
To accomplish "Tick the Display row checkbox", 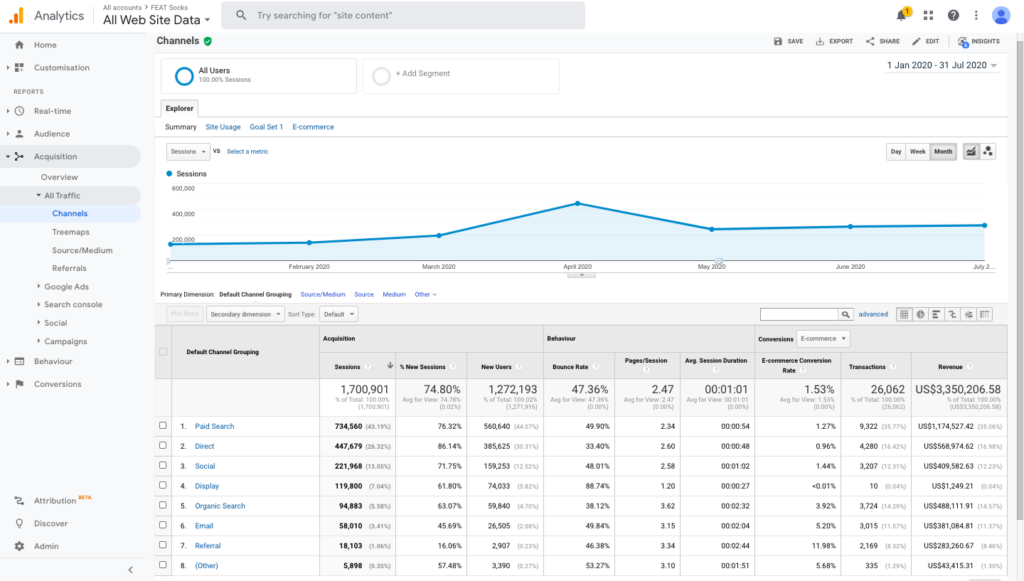I will coord(163,485).
